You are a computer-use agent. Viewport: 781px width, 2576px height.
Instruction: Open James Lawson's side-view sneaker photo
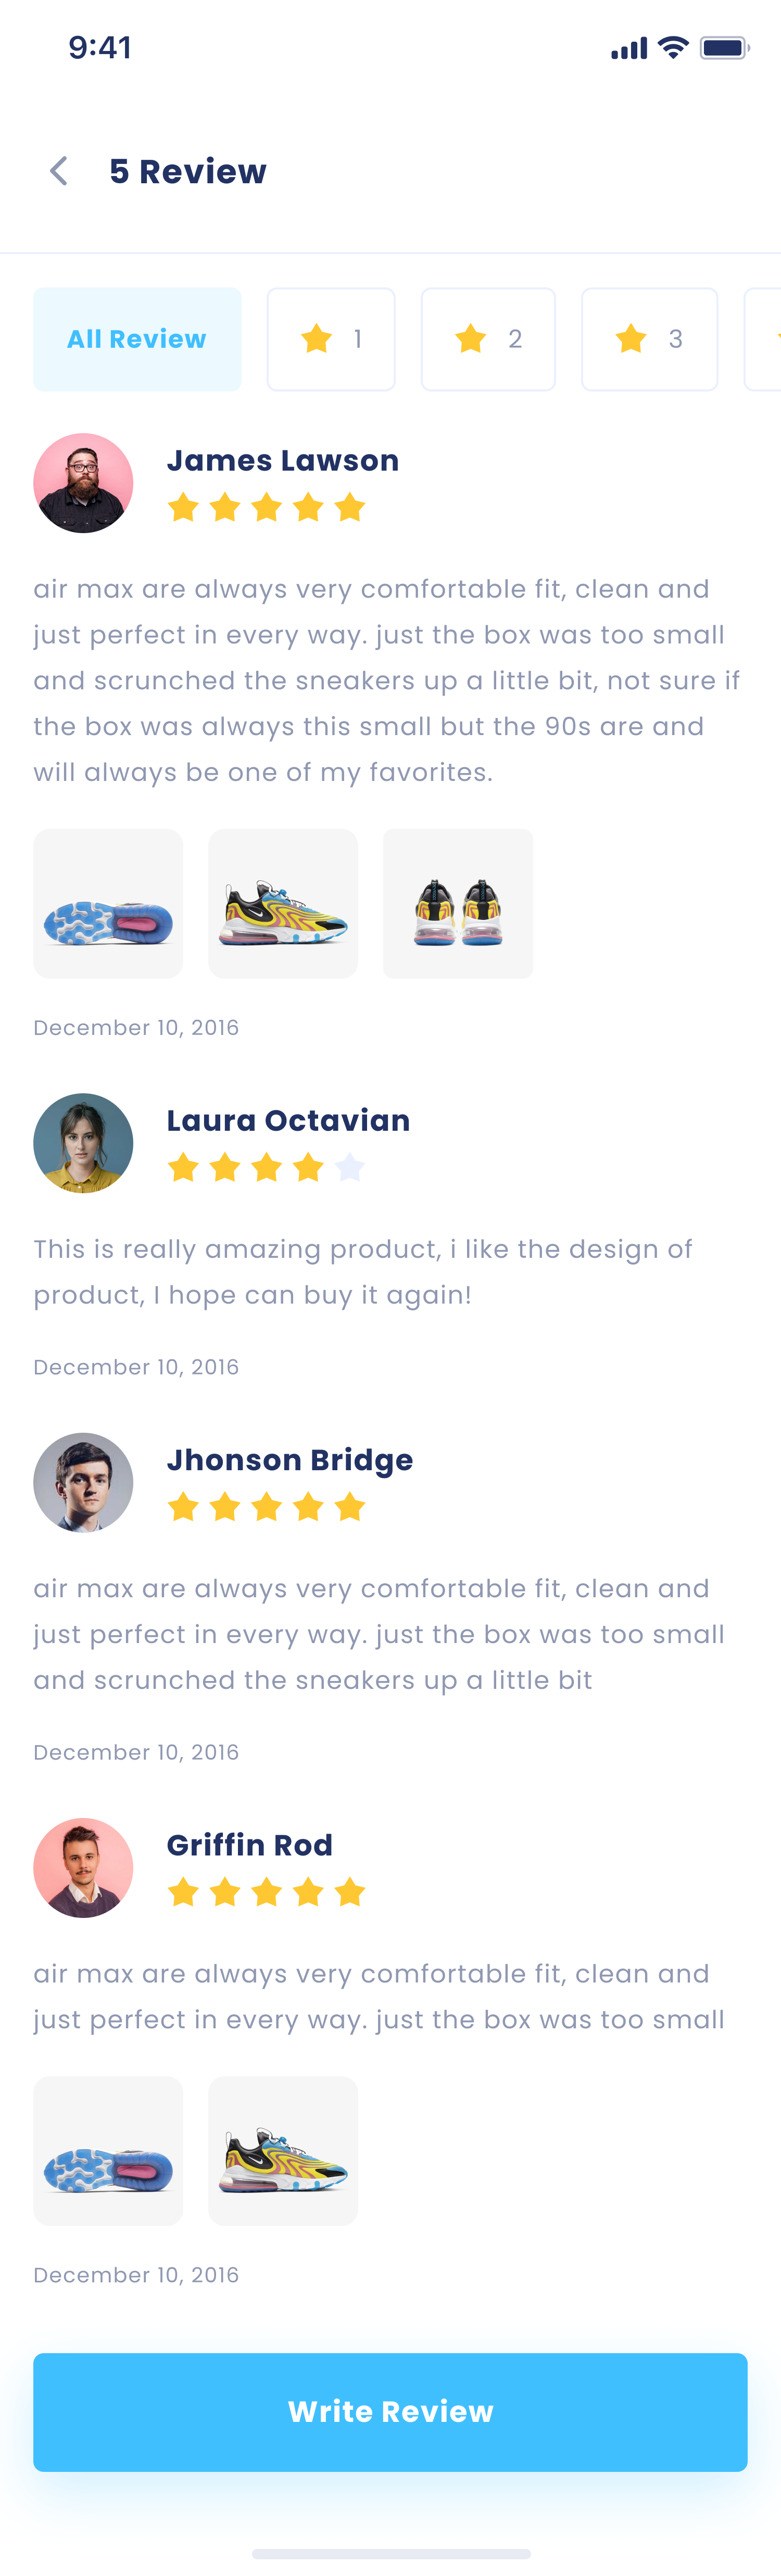coord(283,903)
